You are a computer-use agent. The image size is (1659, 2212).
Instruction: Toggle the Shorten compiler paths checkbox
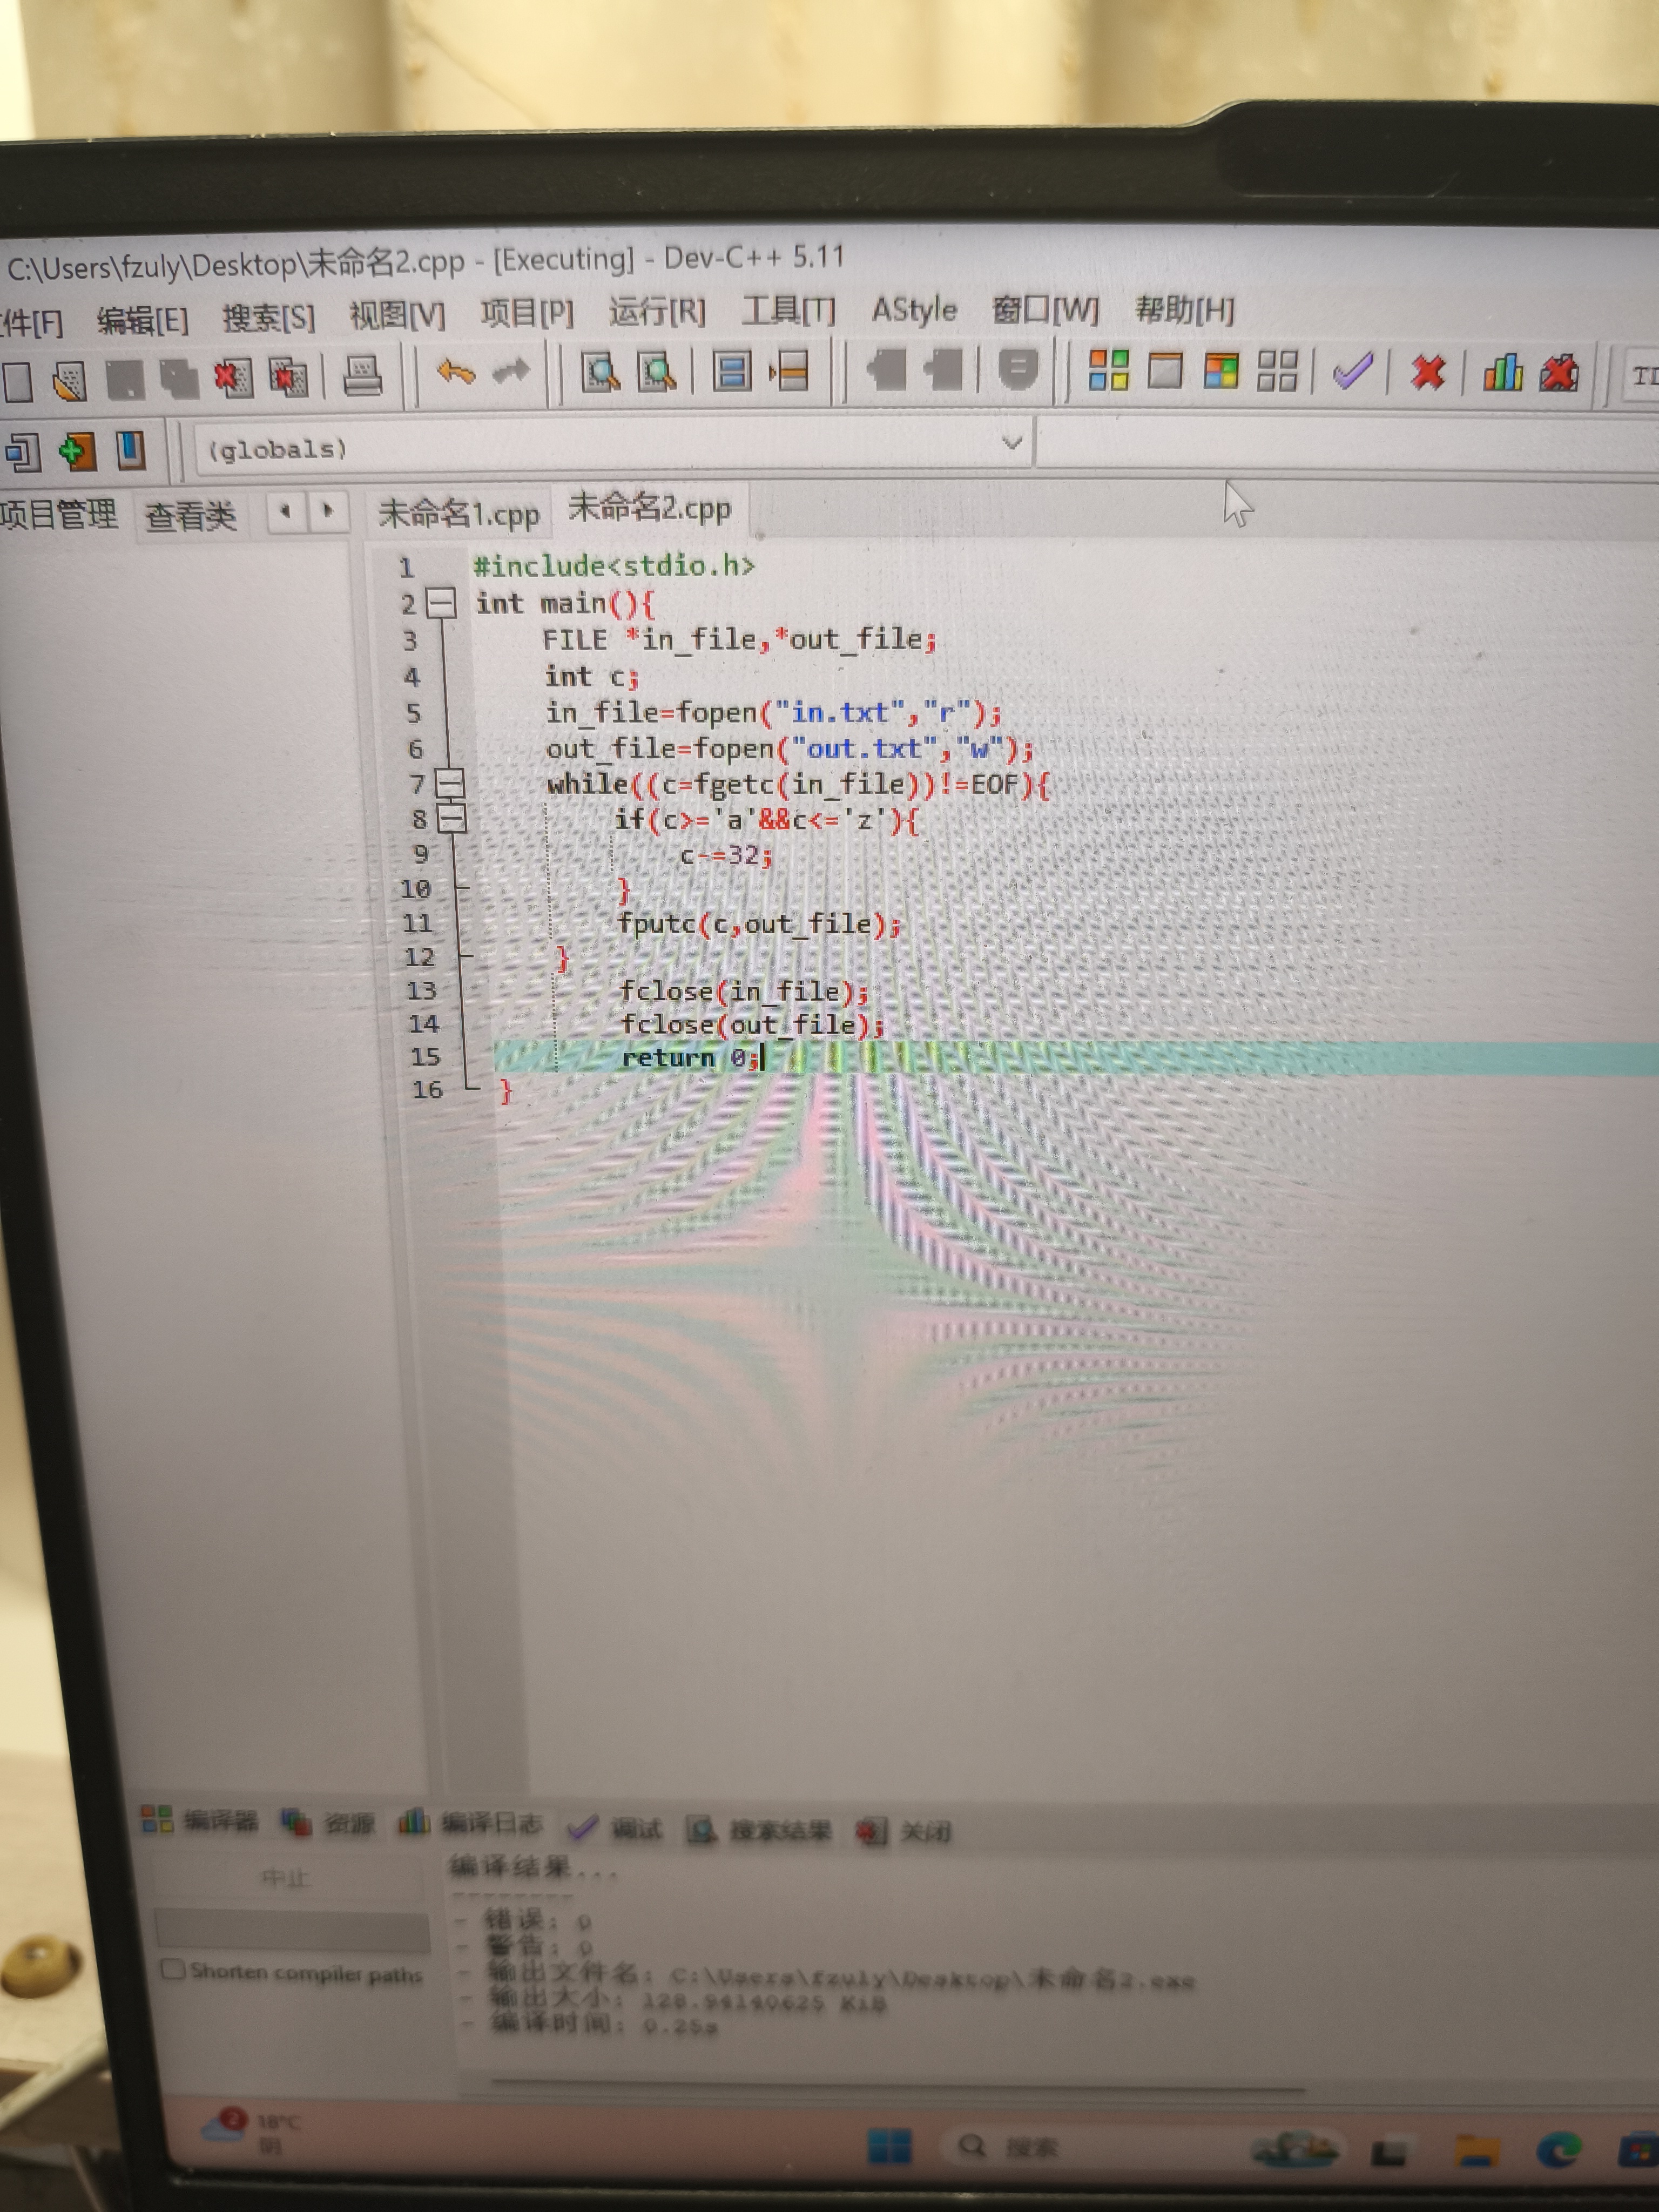173,1969
